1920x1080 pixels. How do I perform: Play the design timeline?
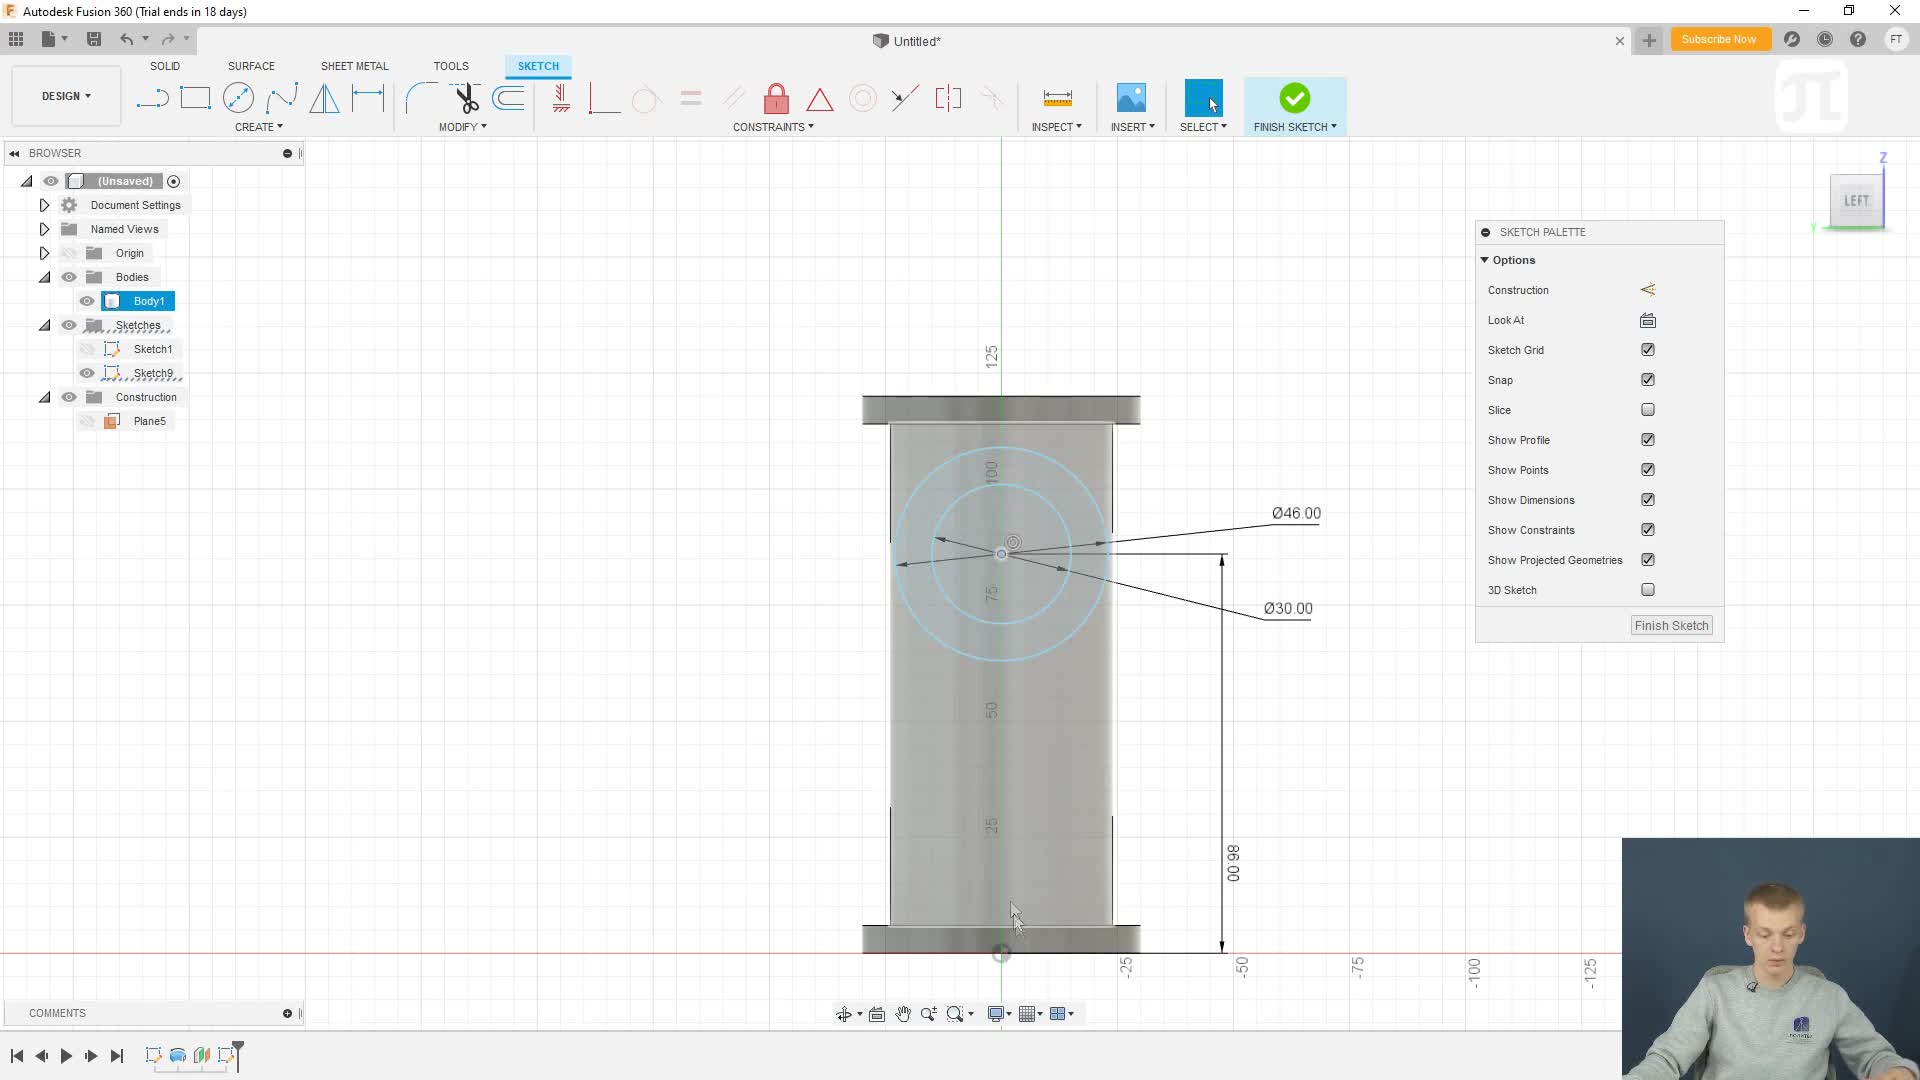pos(66,1056)
